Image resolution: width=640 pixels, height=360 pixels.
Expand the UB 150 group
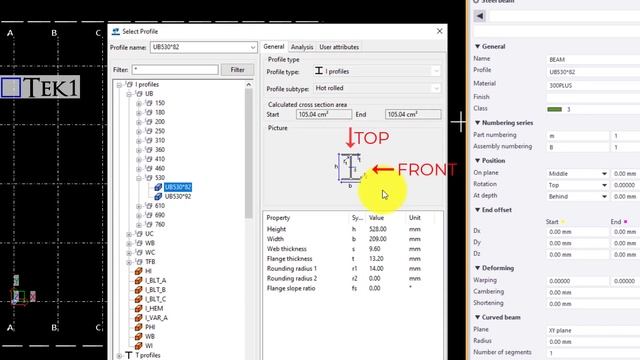(139, 103)
